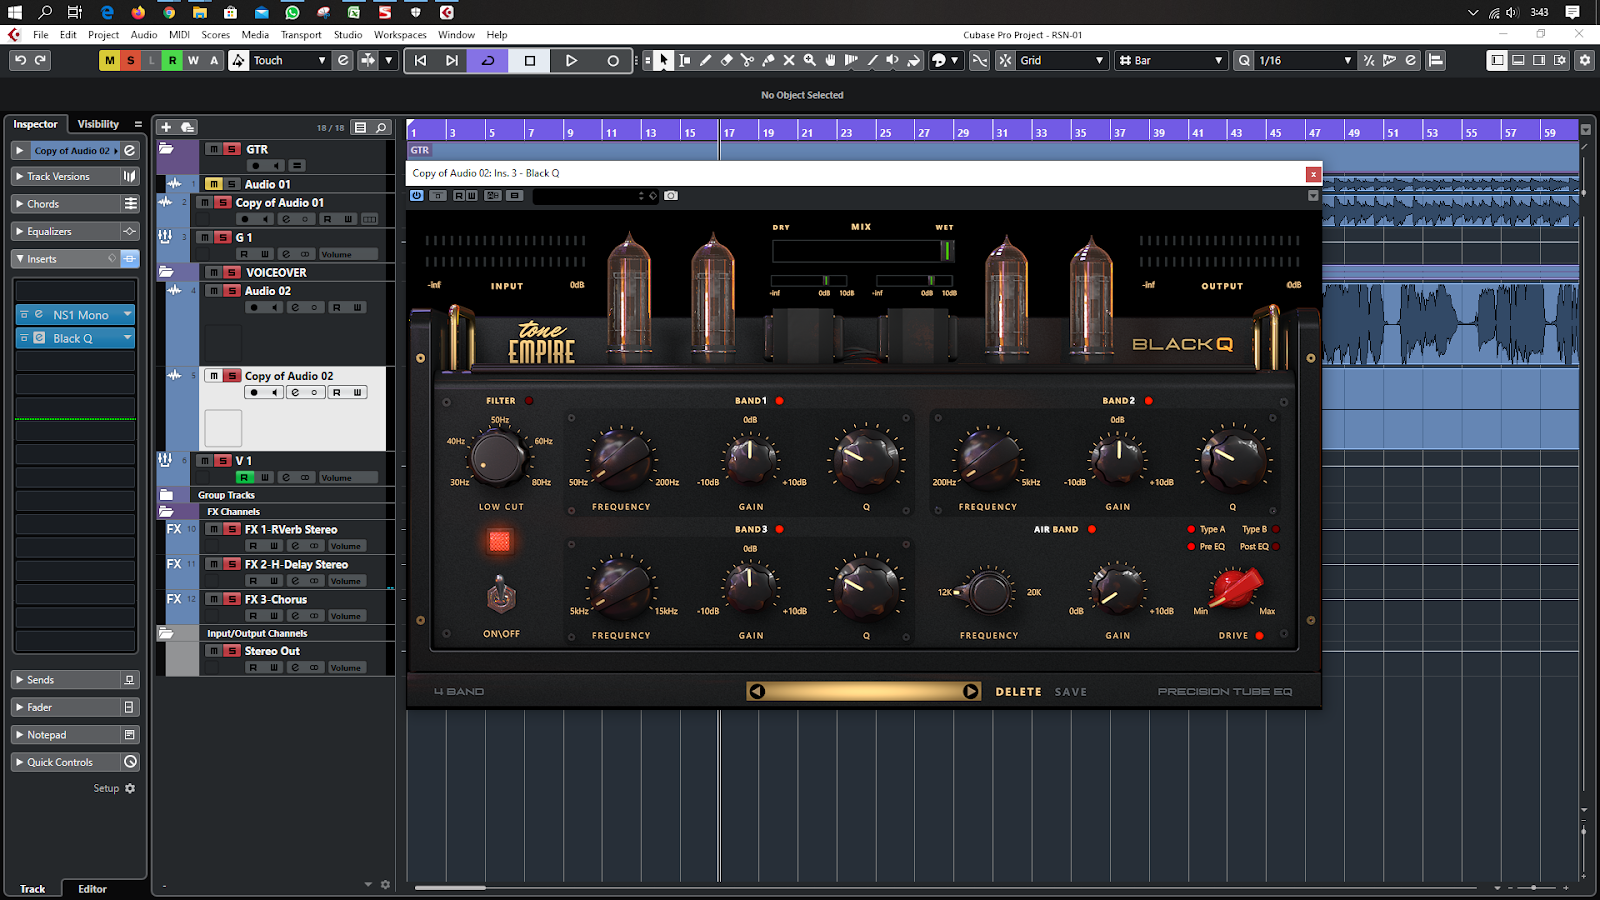Click the Low Cut filter knob
Image resolution: width=1600 pixels, height=900 pixels.
pos(497,458)
